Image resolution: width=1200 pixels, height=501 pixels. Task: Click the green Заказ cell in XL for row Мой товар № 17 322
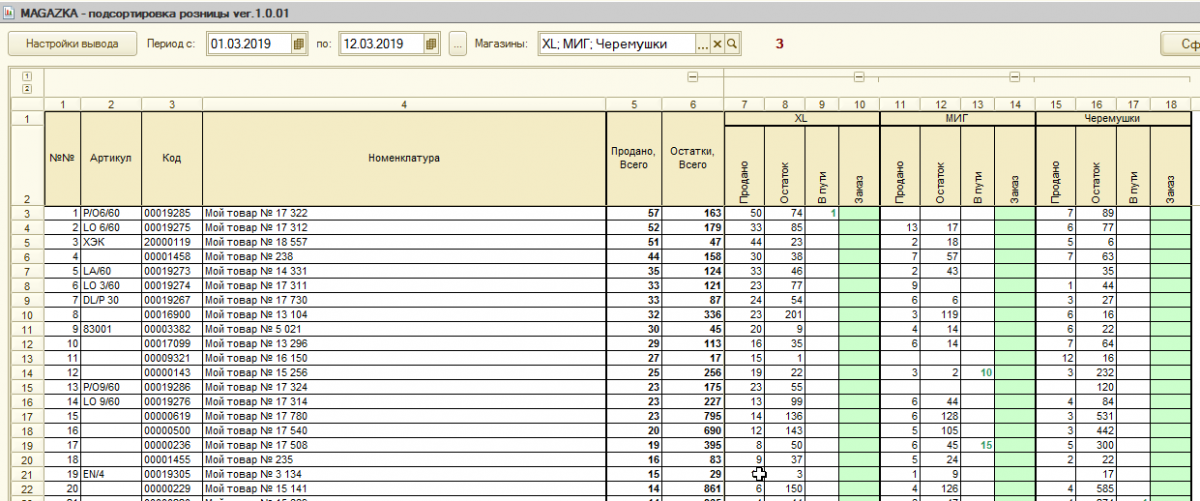859,213
